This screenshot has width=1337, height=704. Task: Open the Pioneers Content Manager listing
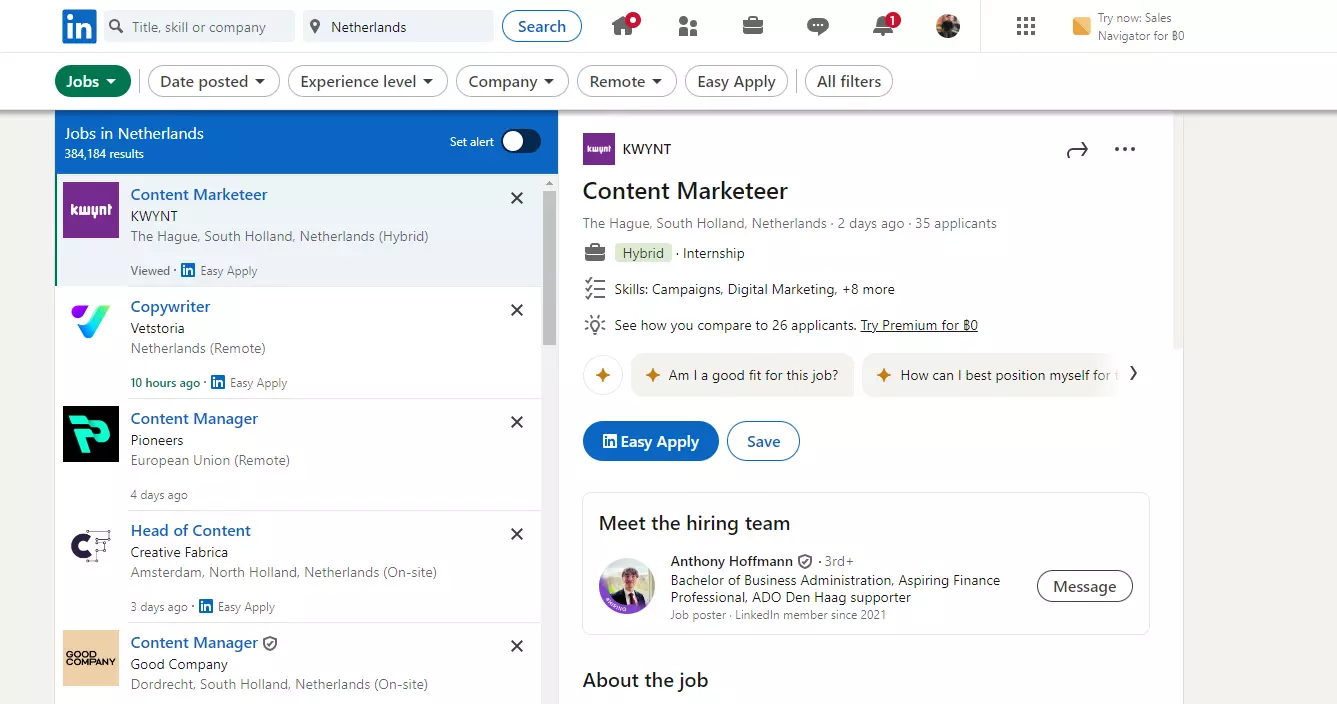click(194, 418)
